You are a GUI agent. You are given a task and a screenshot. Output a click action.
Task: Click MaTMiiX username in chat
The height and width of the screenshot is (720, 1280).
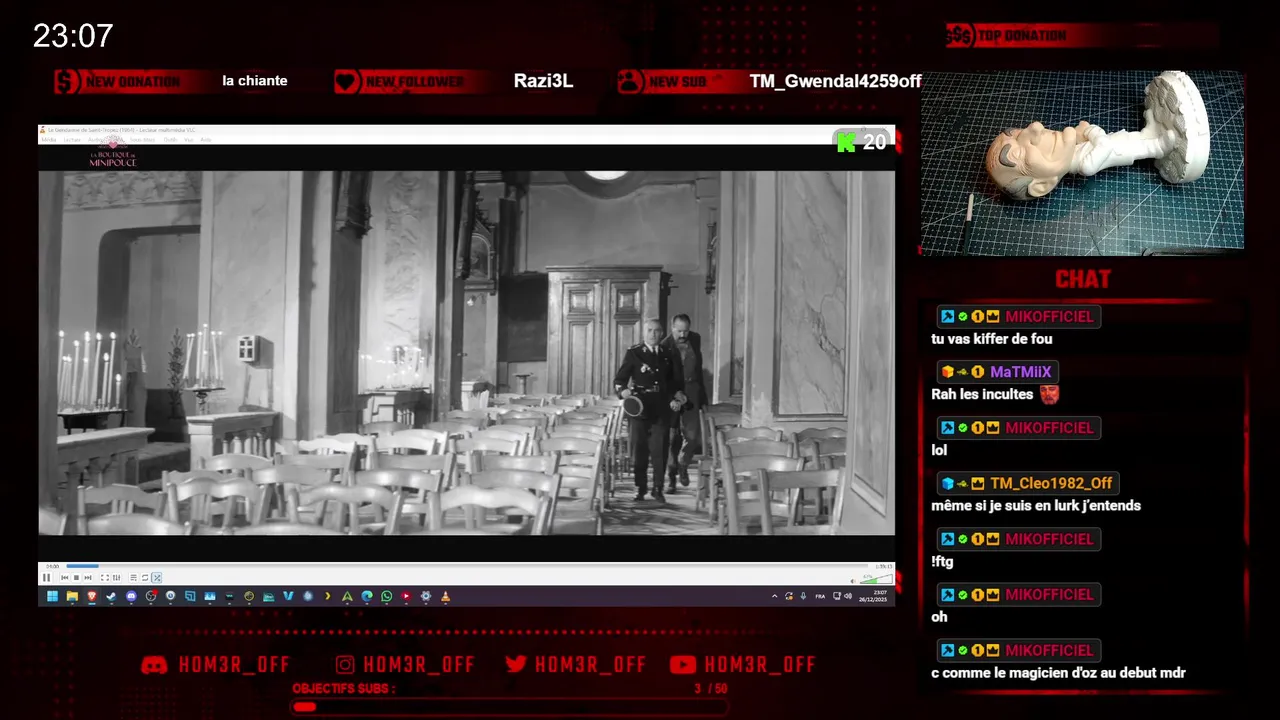click(x=1020, y=372)
